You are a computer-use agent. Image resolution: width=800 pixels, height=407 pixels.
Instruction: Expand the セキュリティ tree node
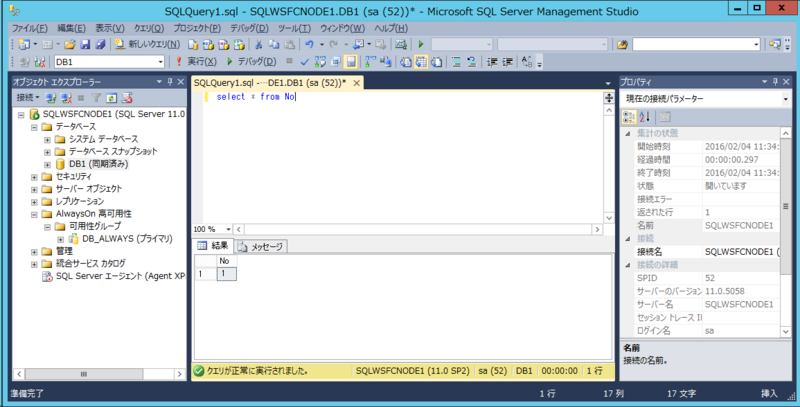[33, 177]
